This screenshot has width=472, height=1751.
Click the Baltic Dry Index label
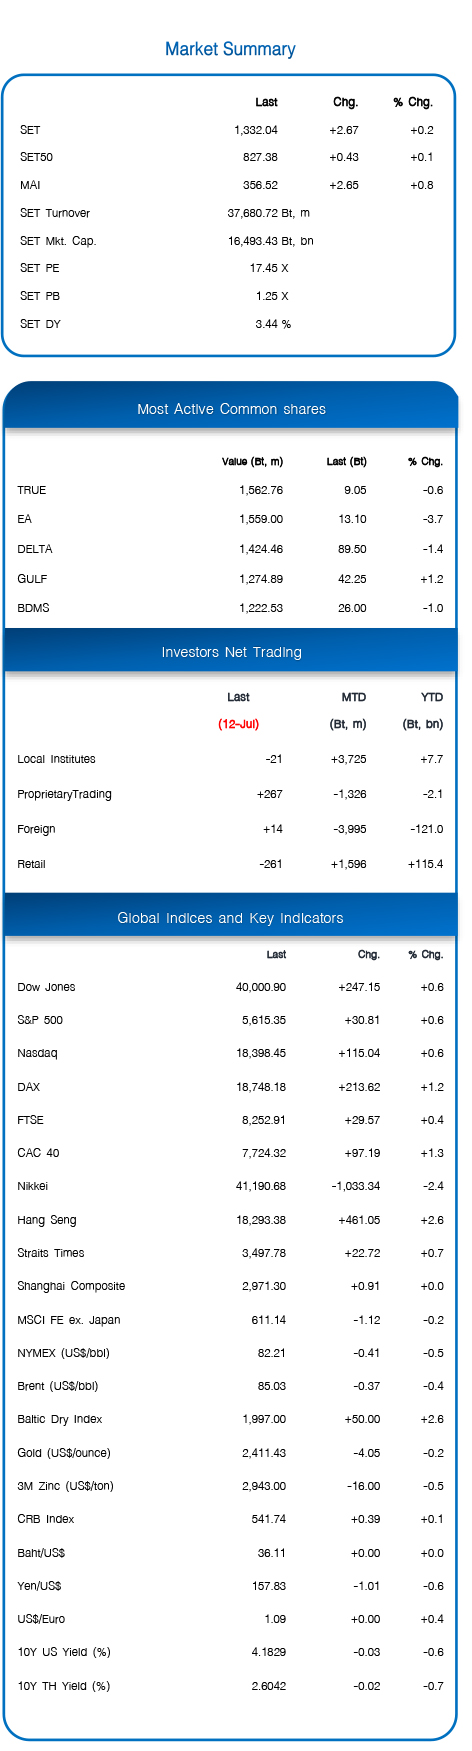tap(60, 1419)
